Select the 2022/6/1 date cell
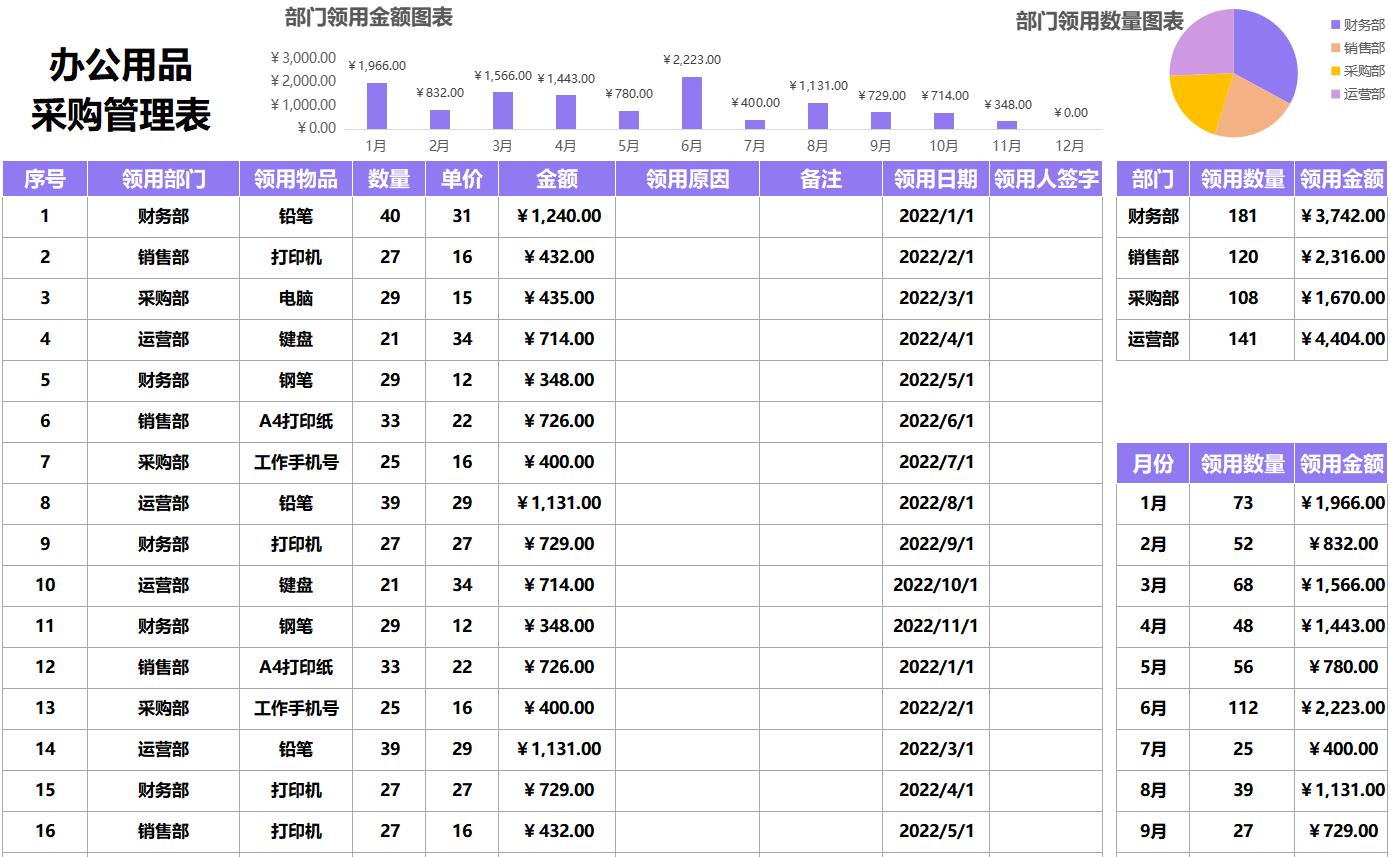 coord(936,421)
